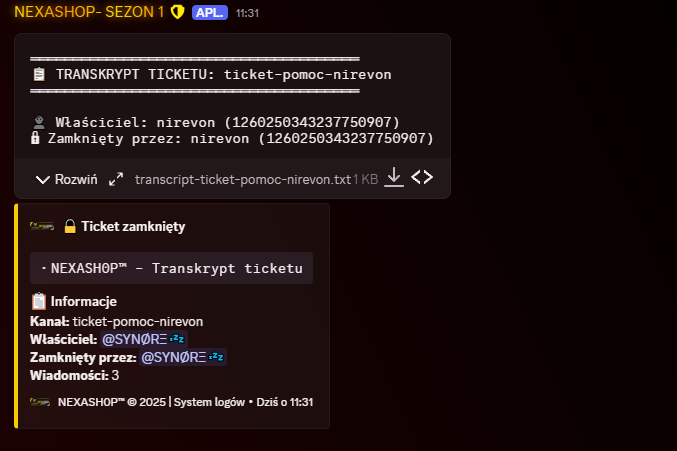677x451 pixels.
Task: Click the yellow embed color bar
Action: click(17, 315)
